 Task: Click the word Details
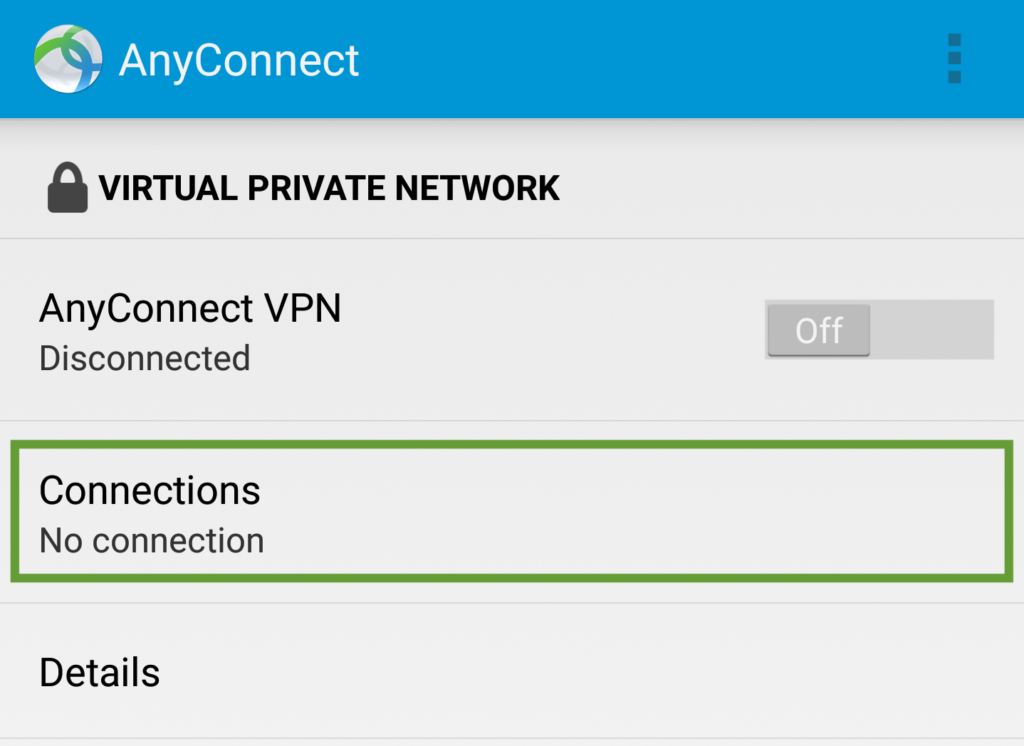click(99, 672)
